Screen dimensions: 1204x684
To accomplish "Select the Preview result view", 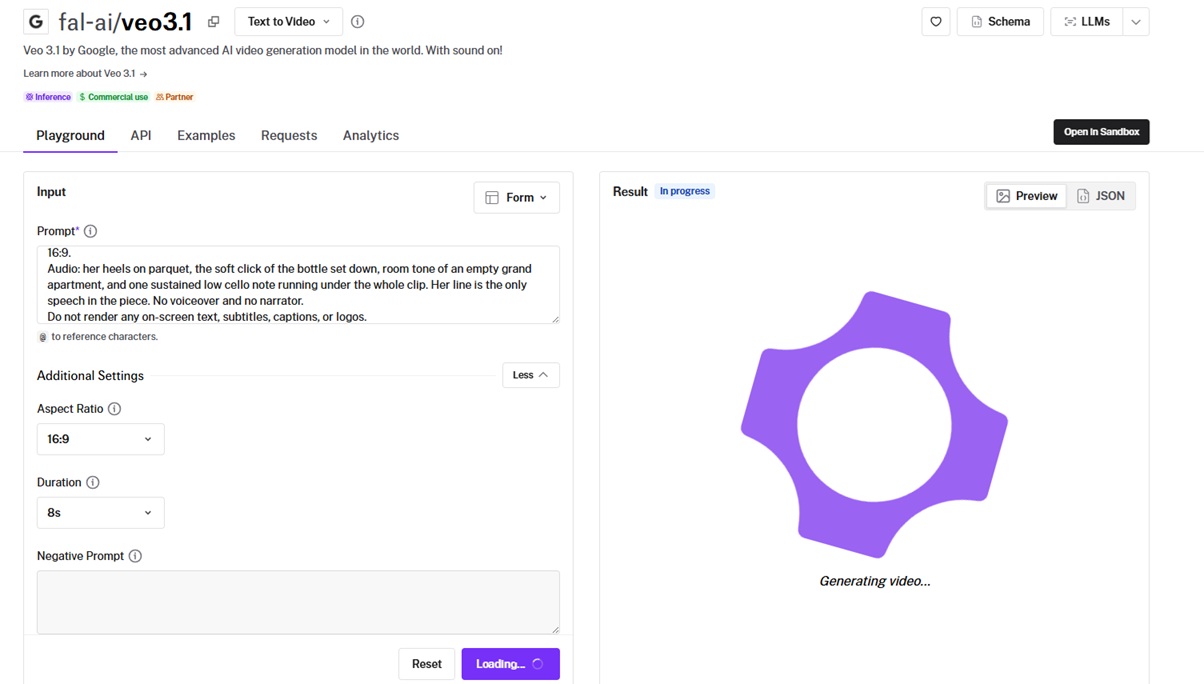I will click(1027, 196).
